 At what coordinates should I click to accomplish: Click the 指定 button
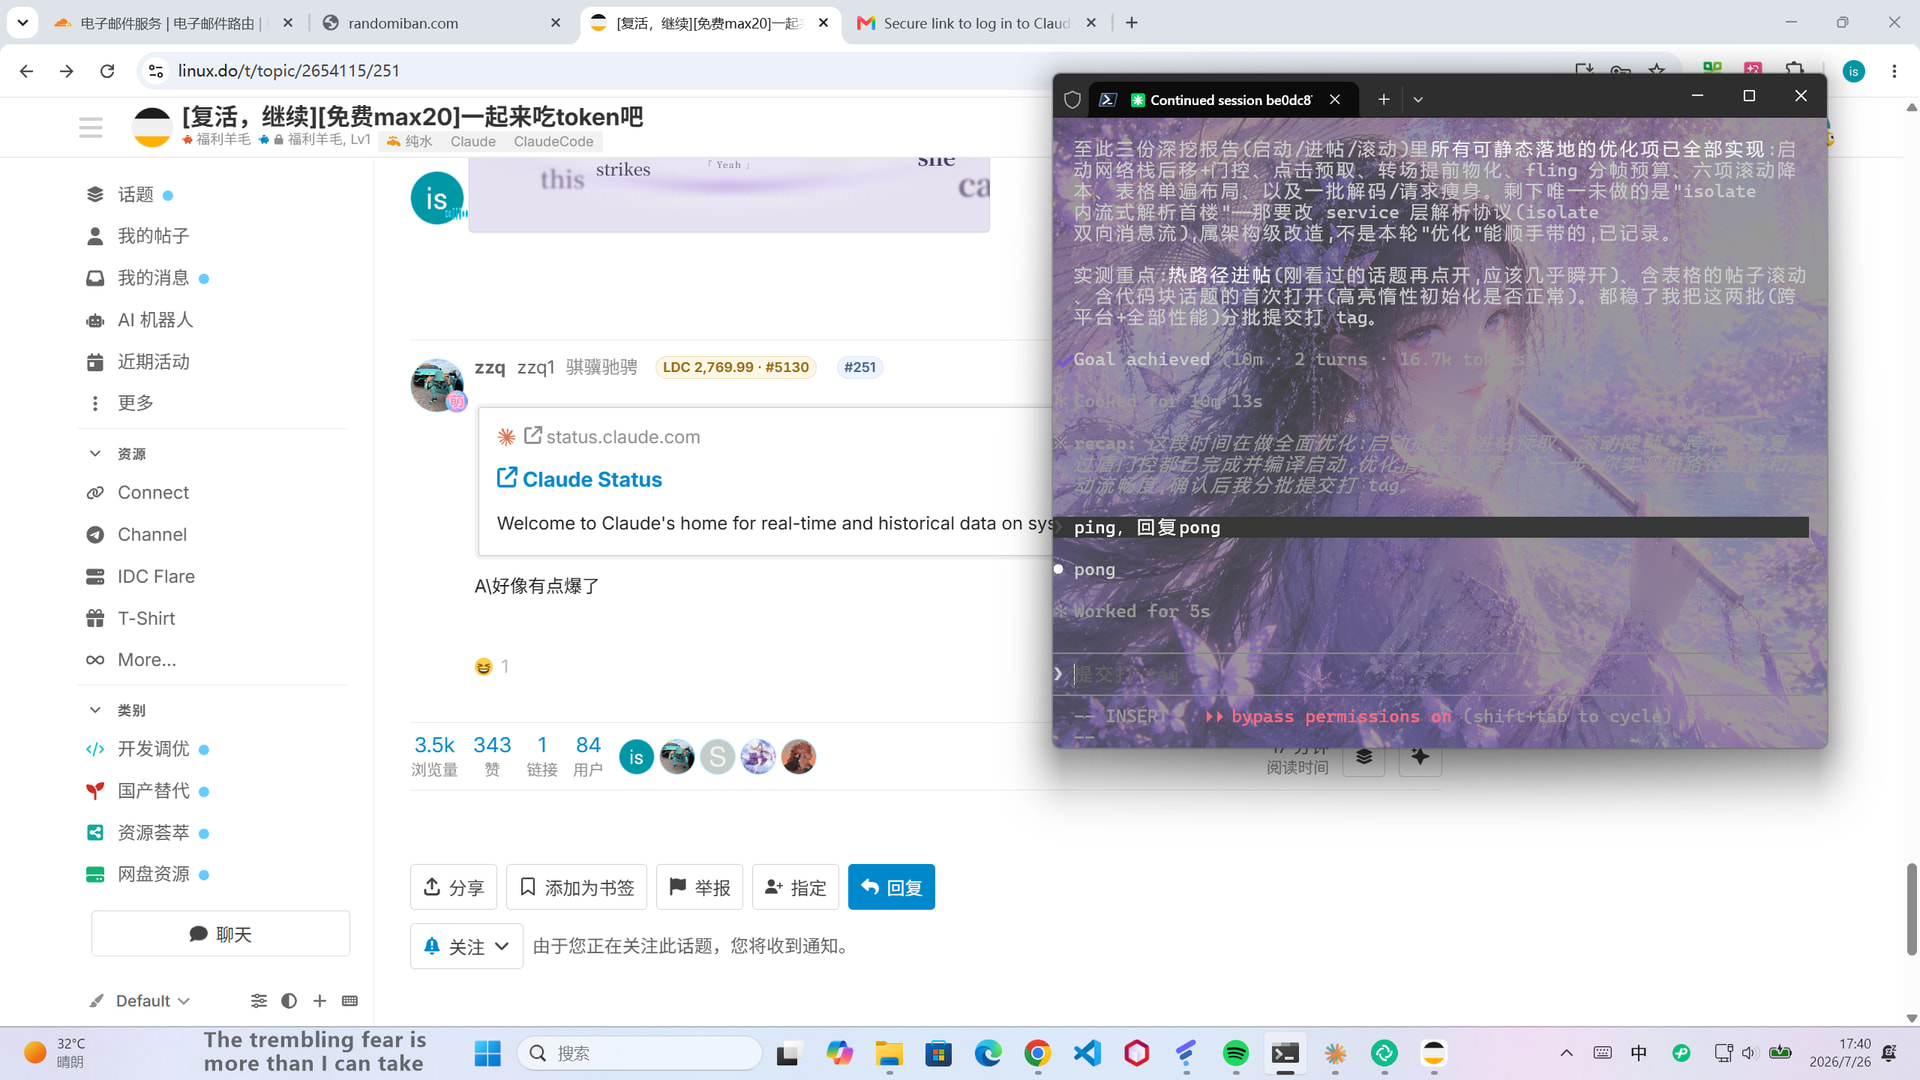(x=796, y=887)
